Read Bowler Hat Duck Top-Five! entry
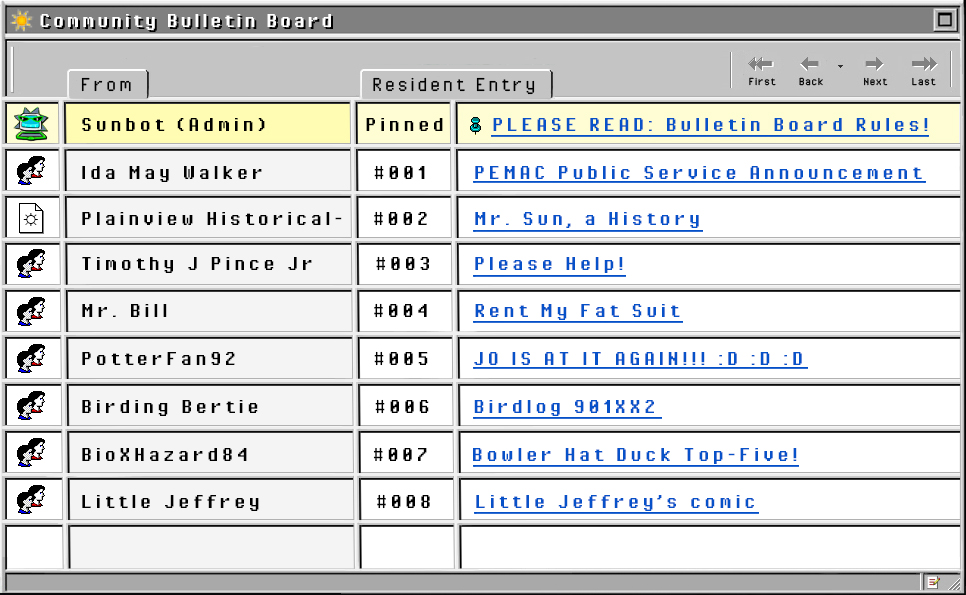This screenshot has width=966, height=595. tap(635, 455)
